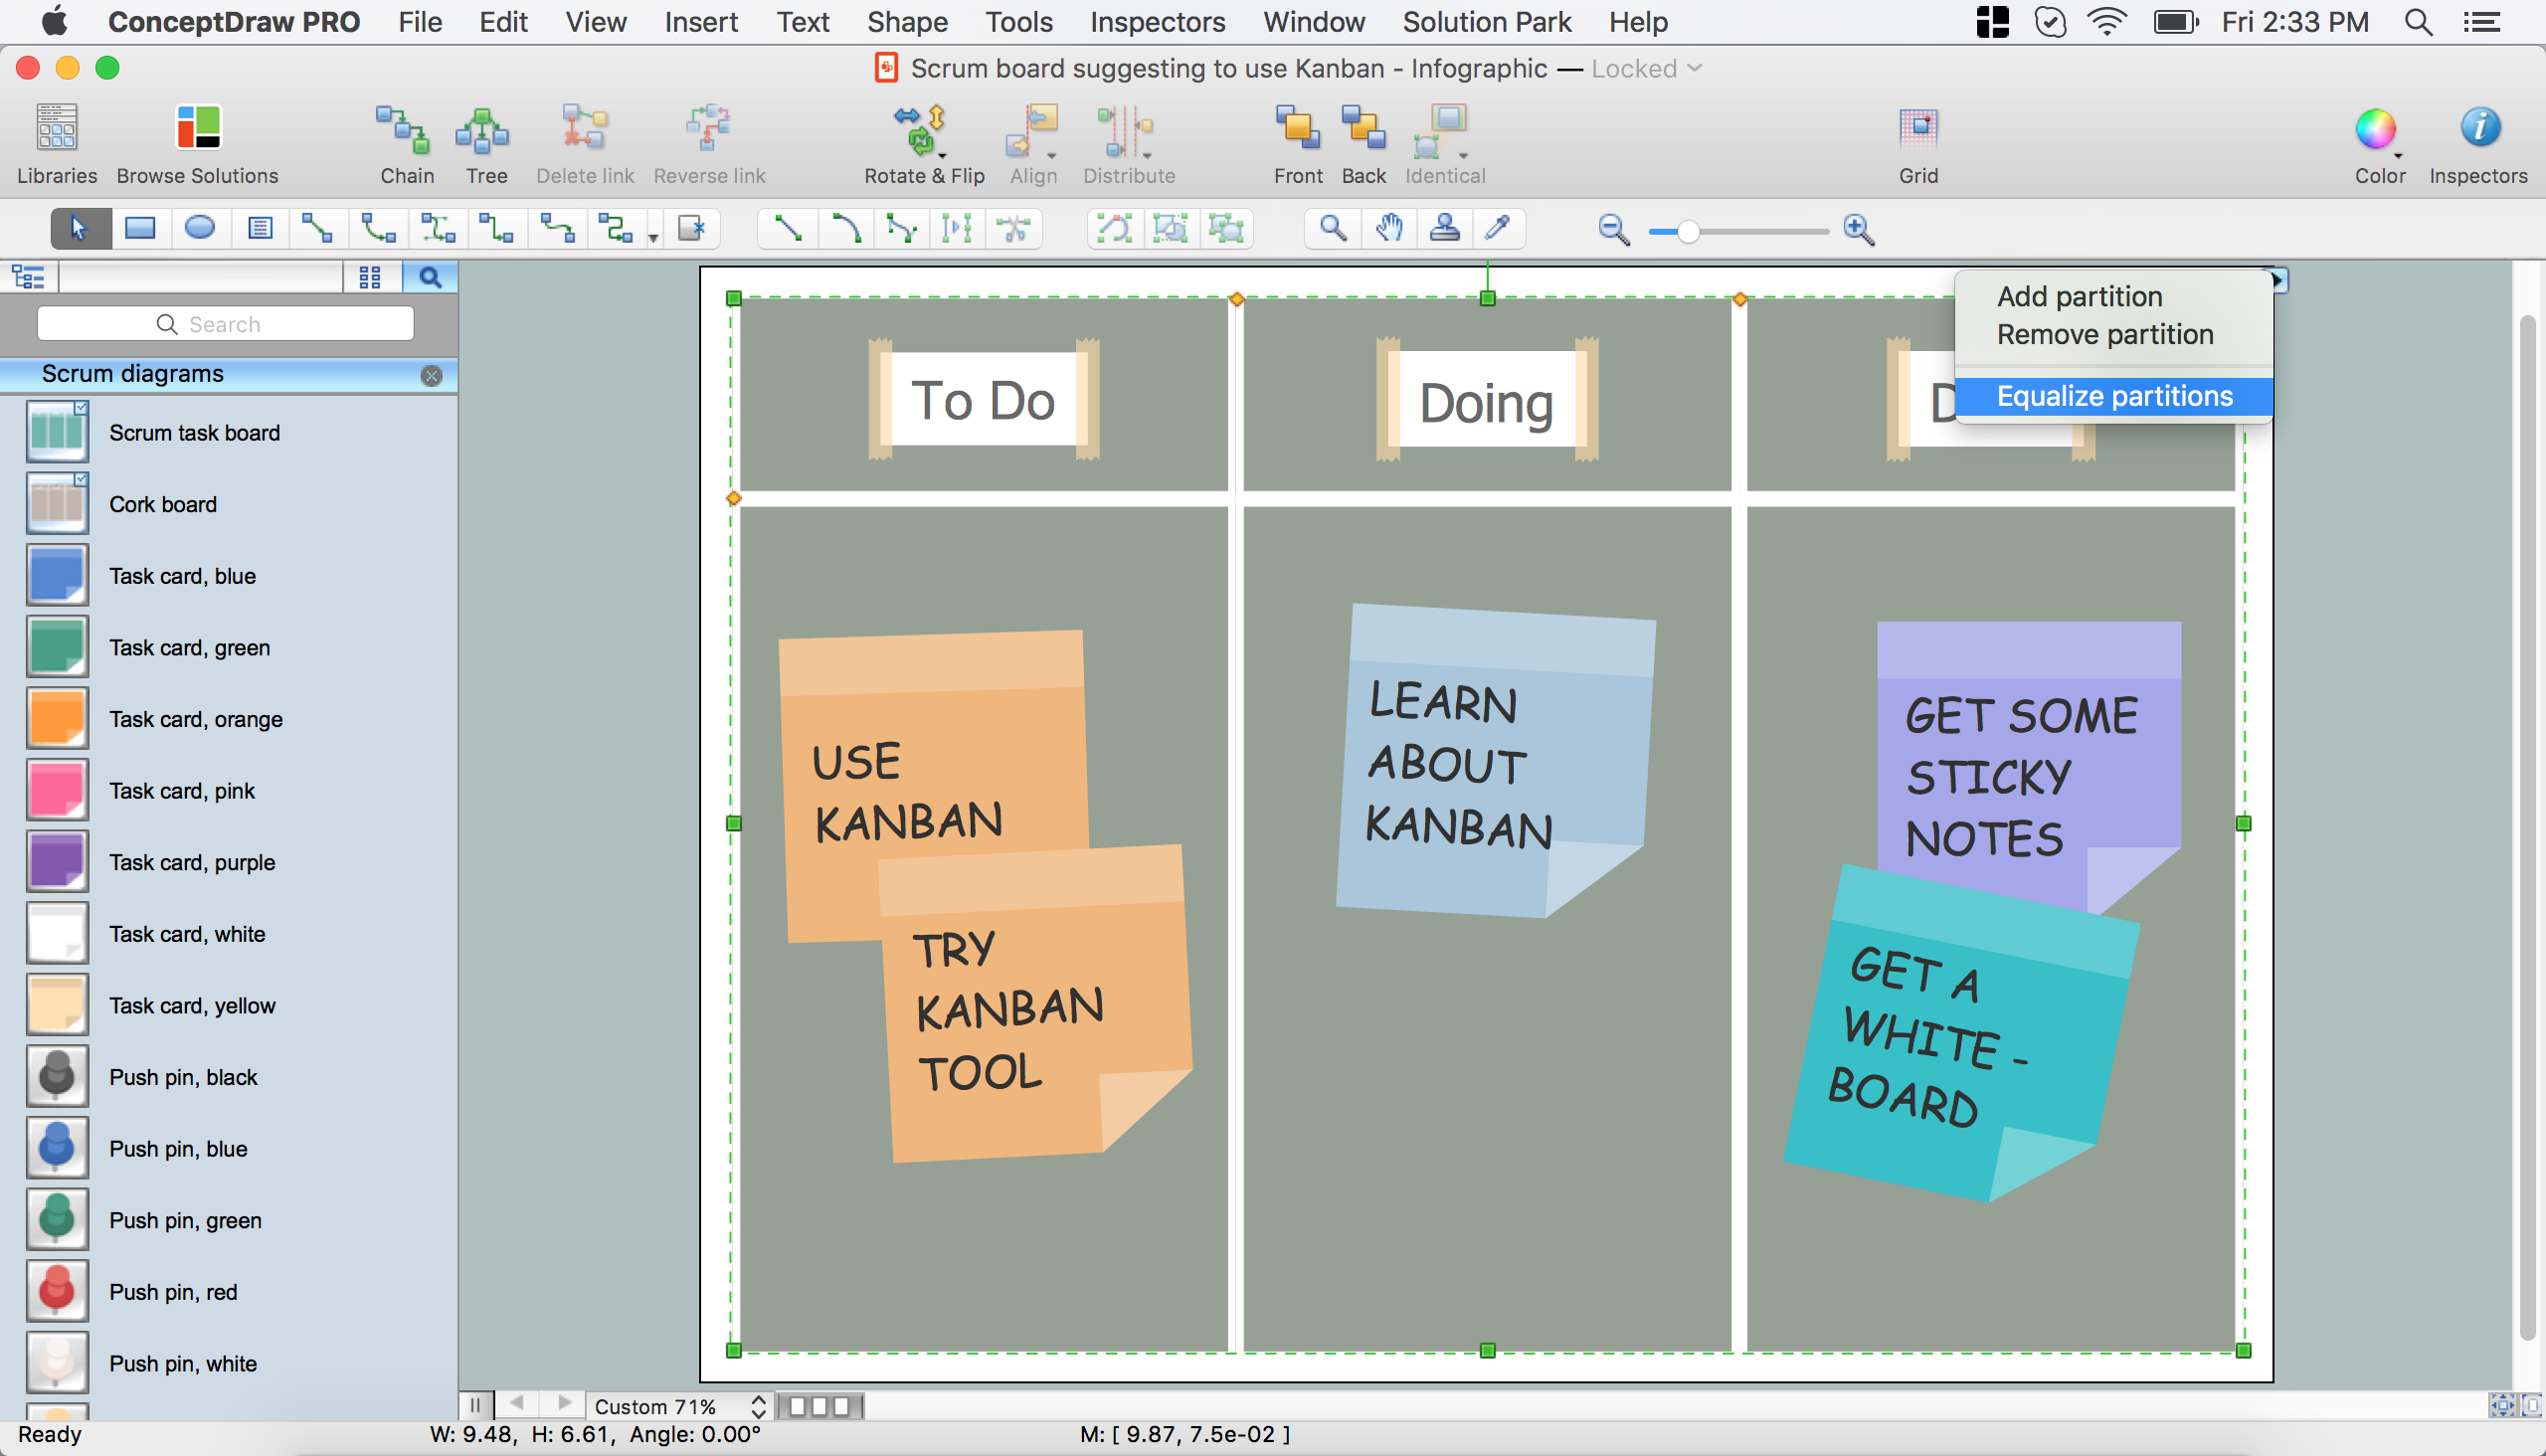Open the Shape menu

(x=907, y=22)
